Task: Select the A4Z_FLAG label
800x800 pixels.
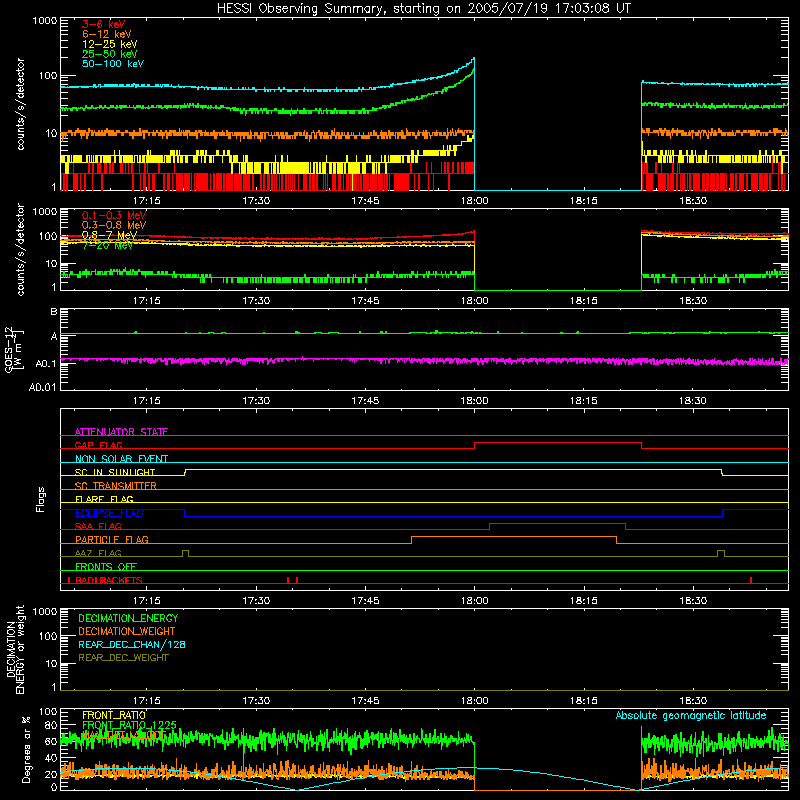Action: coord(98,553)
